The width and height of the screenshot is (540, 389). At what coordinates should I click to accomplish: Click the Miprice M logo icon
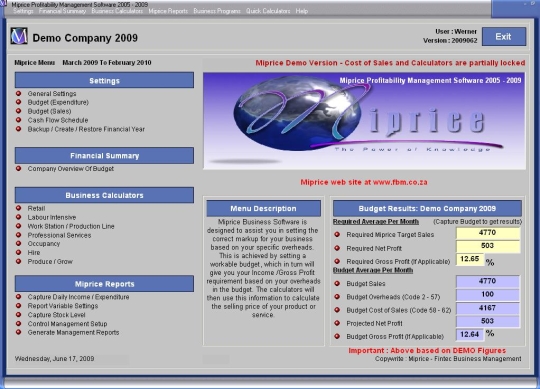pos(19,36)
